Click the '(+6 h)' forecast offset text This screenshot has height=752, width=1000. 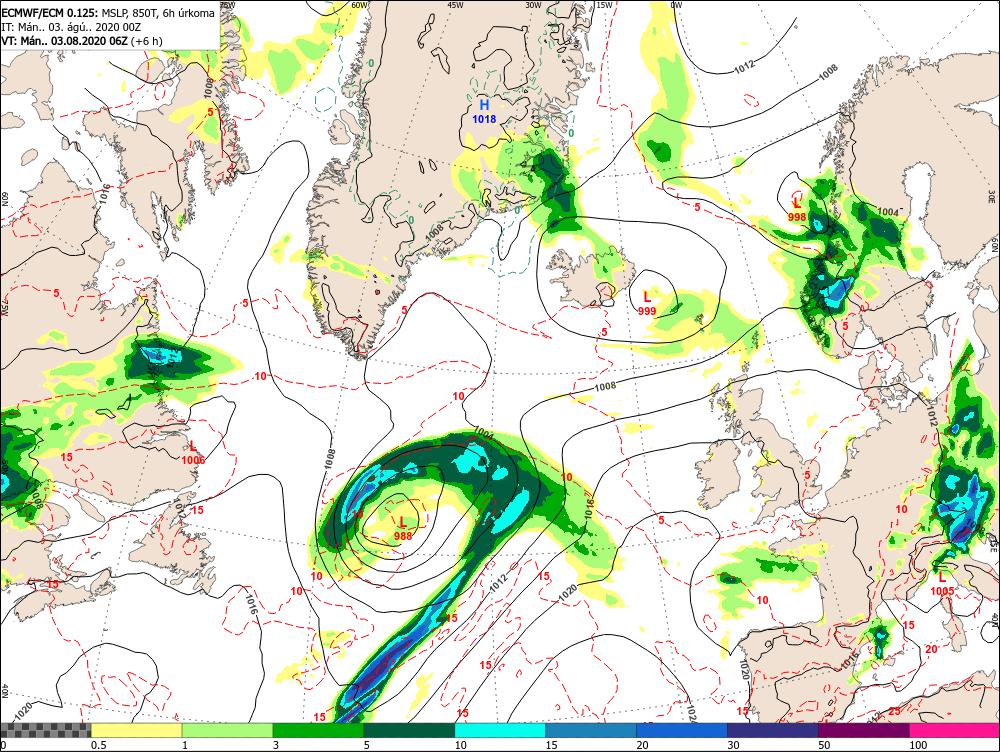tap(147, 41)
